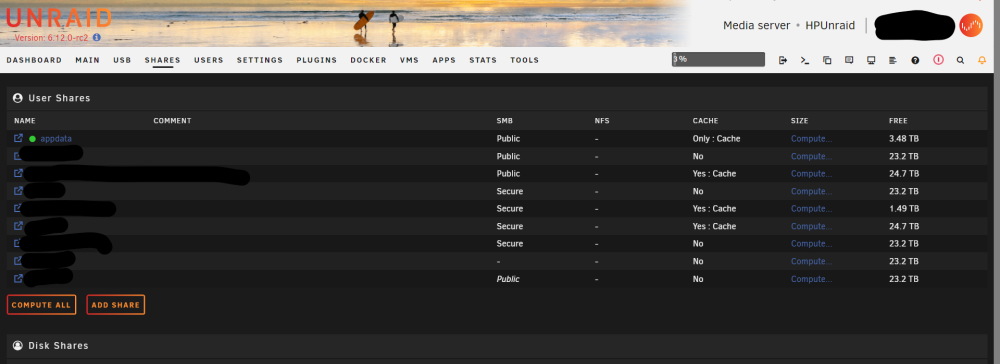This screenshot has width=1000, height=364.
Task: Click the Media server description text
Action: 757,25
